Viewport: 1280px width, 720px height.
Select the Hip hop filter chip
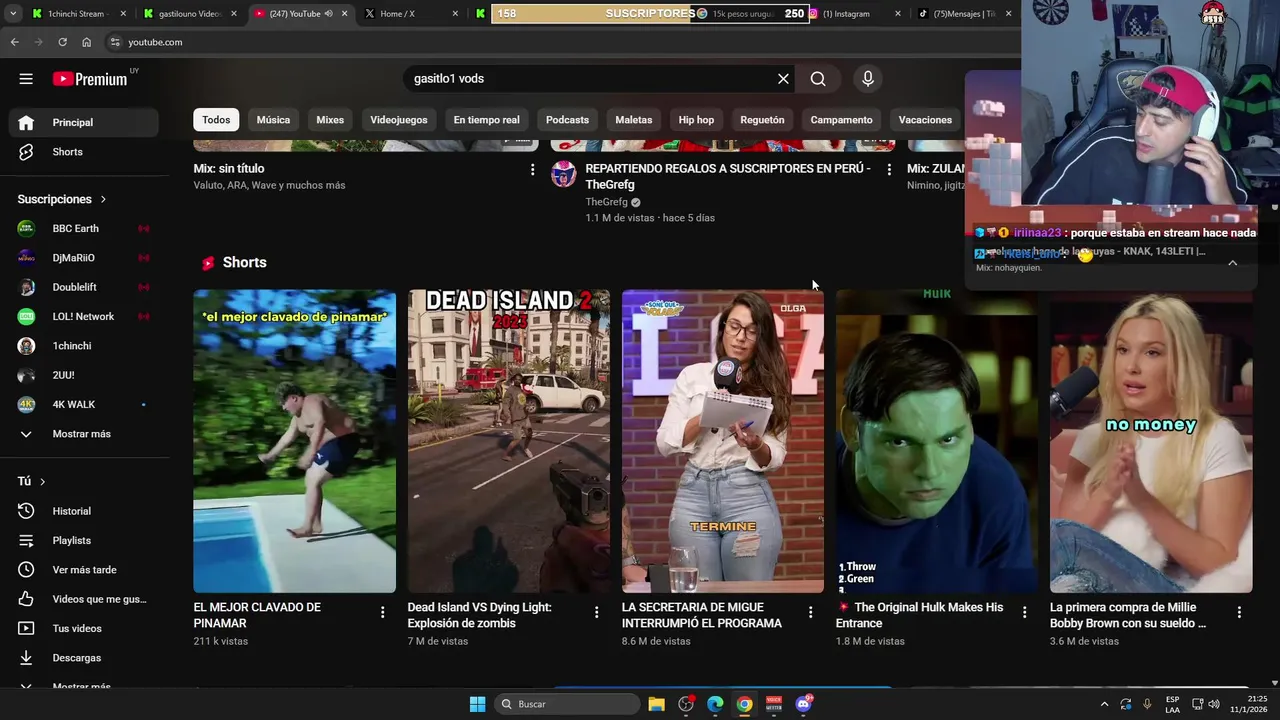tap(696, 120)
